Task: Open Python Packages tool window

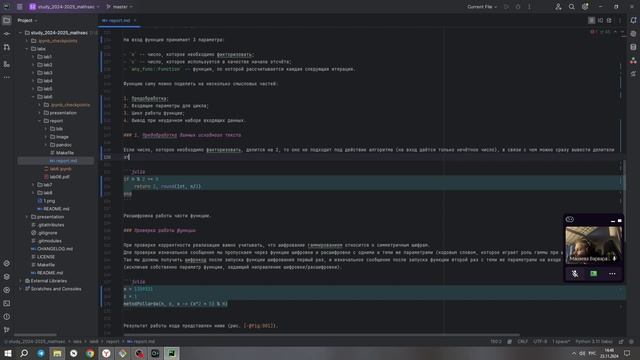Action: click(7, 277)
